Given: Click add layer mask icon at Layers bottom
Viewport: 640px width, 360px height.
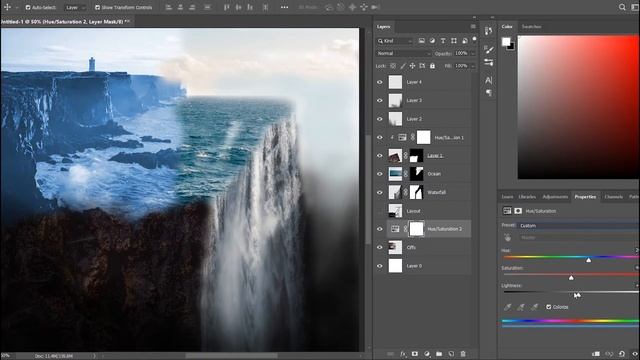Looking at the screenshot, I should tap(415, 354).
